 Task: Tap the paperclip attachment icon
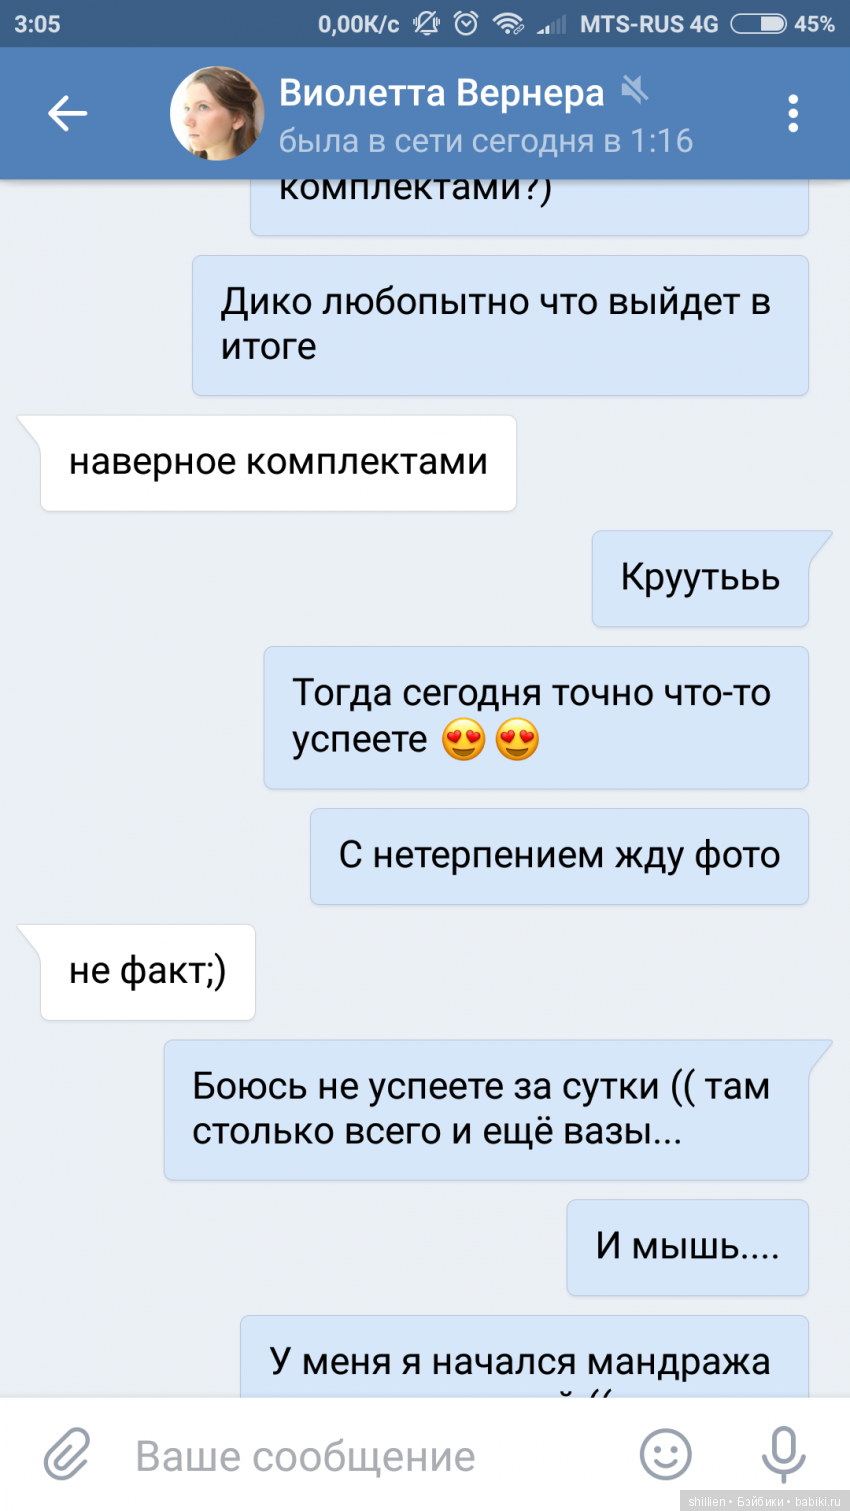pos(67,1454)
